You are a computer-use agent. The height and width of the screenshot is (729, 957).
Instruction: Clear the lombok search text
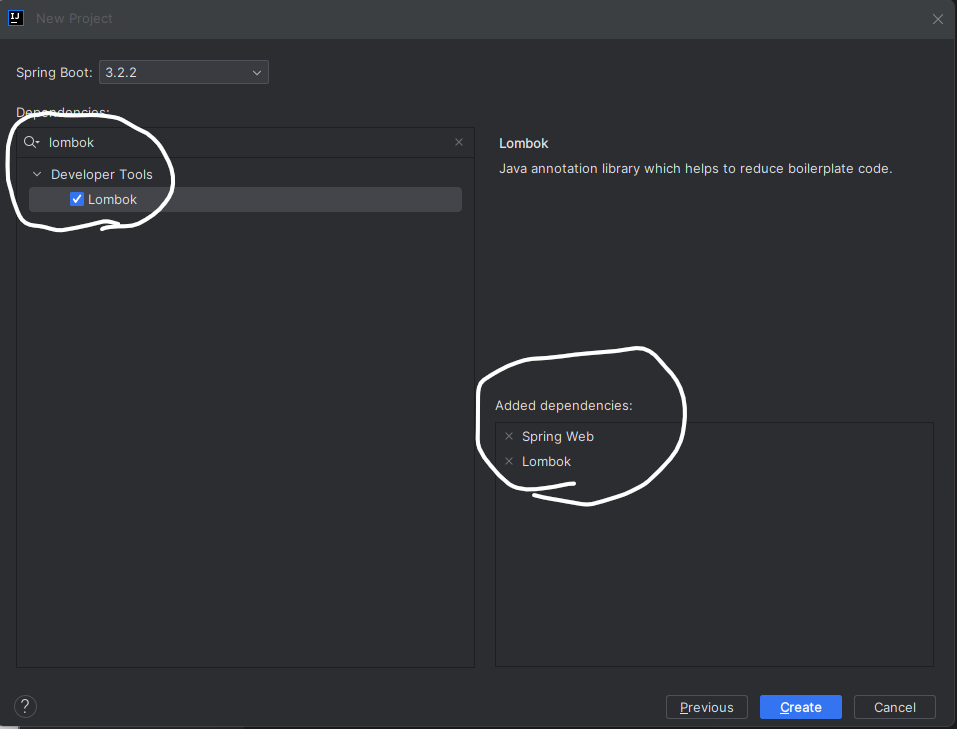coord(459,142)
